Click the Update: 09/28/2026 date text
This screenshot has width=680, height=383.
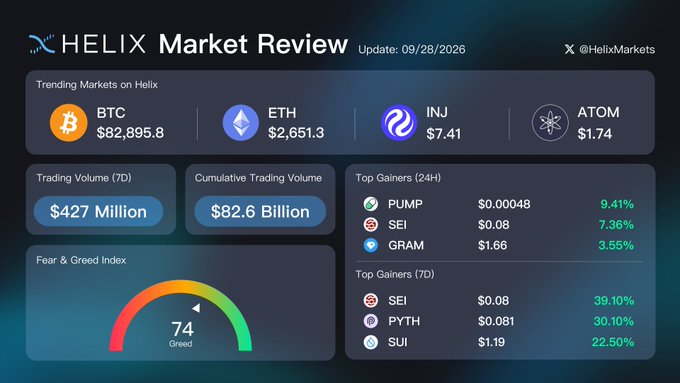tap(412, 49)
